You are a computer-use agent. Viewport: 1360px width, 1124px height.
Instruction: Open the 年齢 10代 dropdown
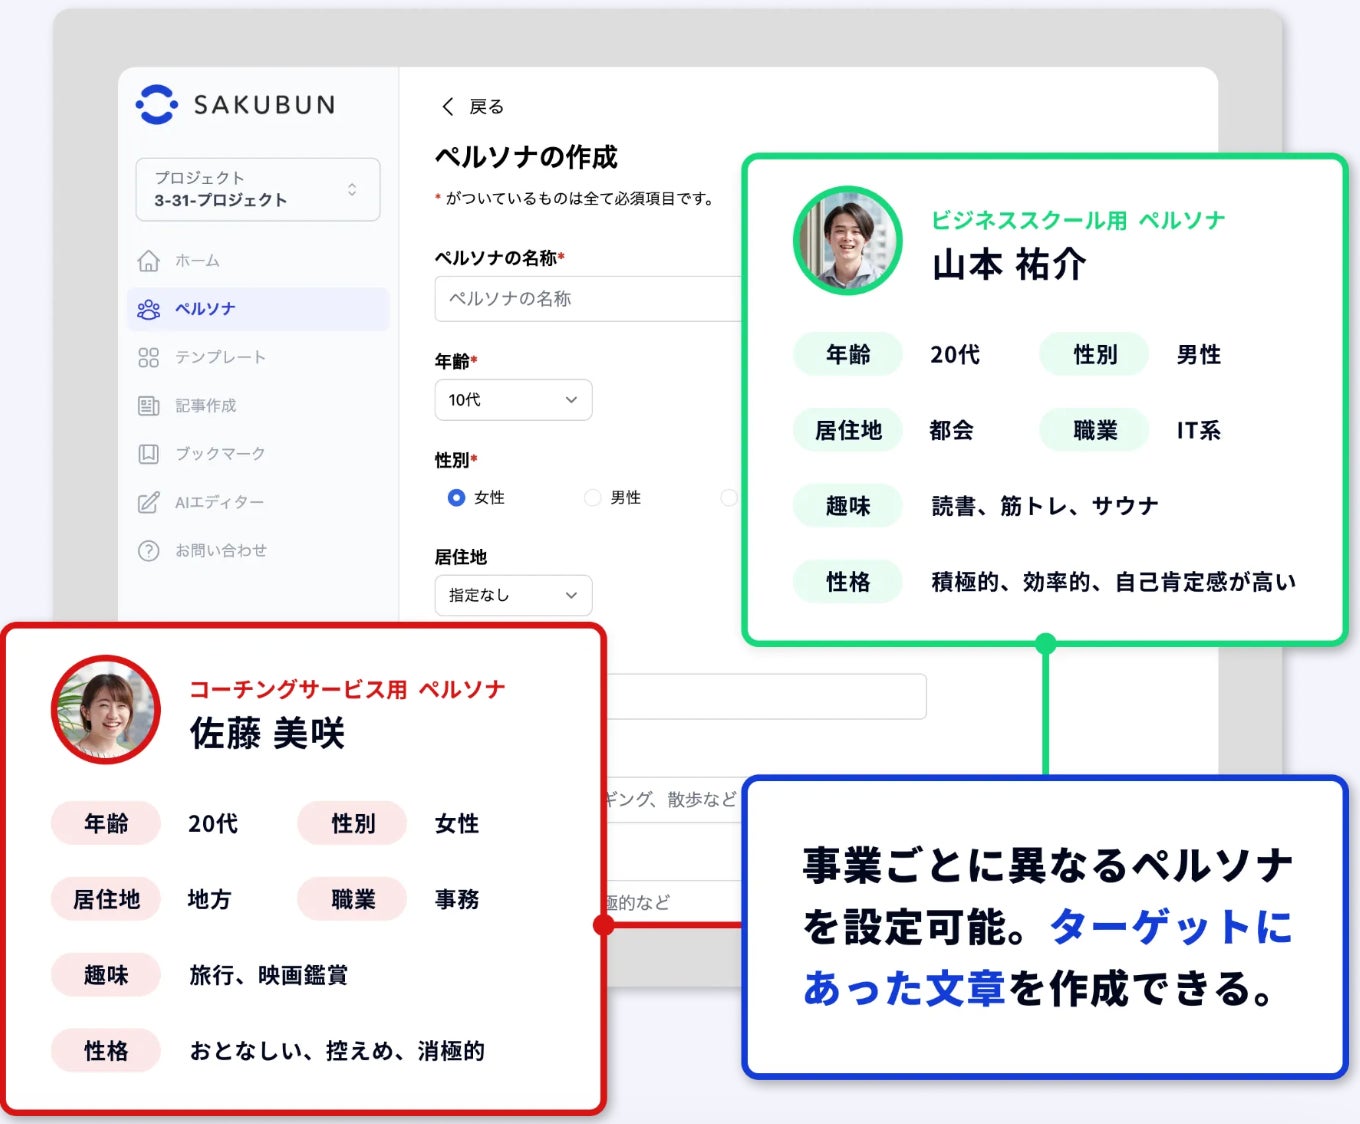click(513, 400)
